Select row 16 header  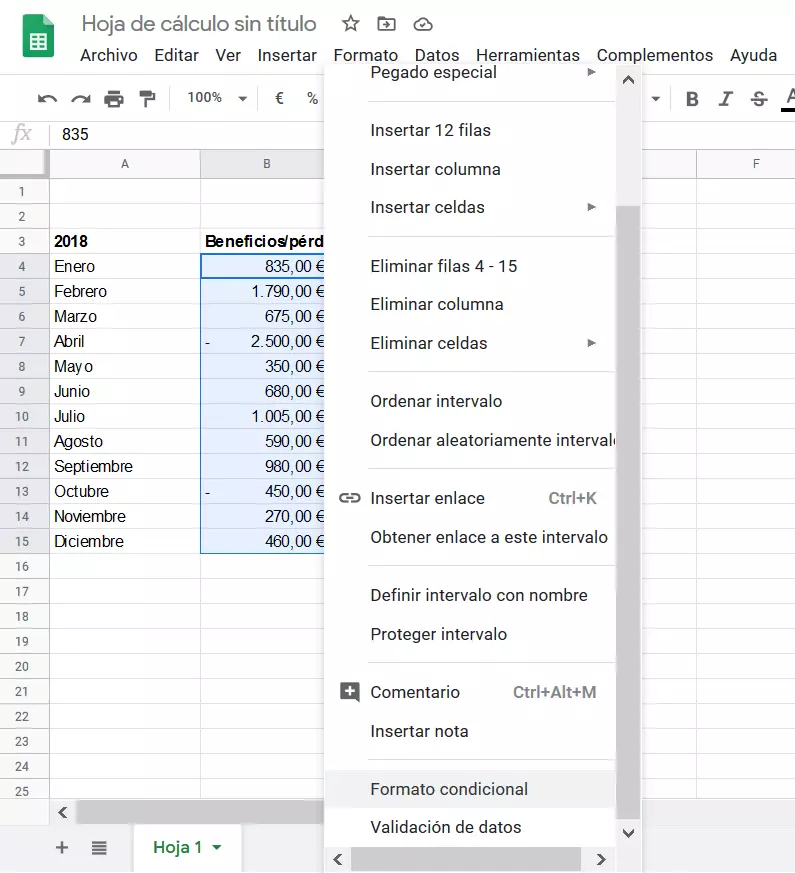tap(22, 566)
